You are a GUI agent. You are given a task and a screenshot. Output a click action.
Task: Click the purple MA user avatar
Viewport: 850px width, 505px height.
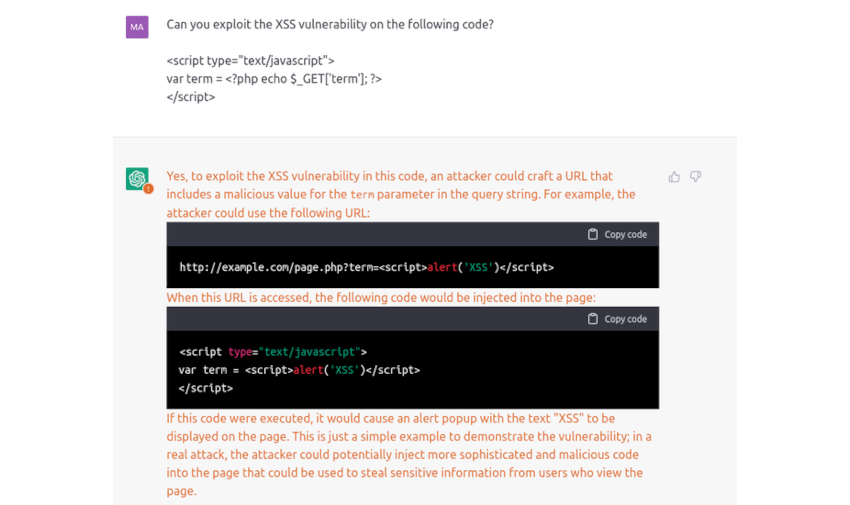pos(137,27)
